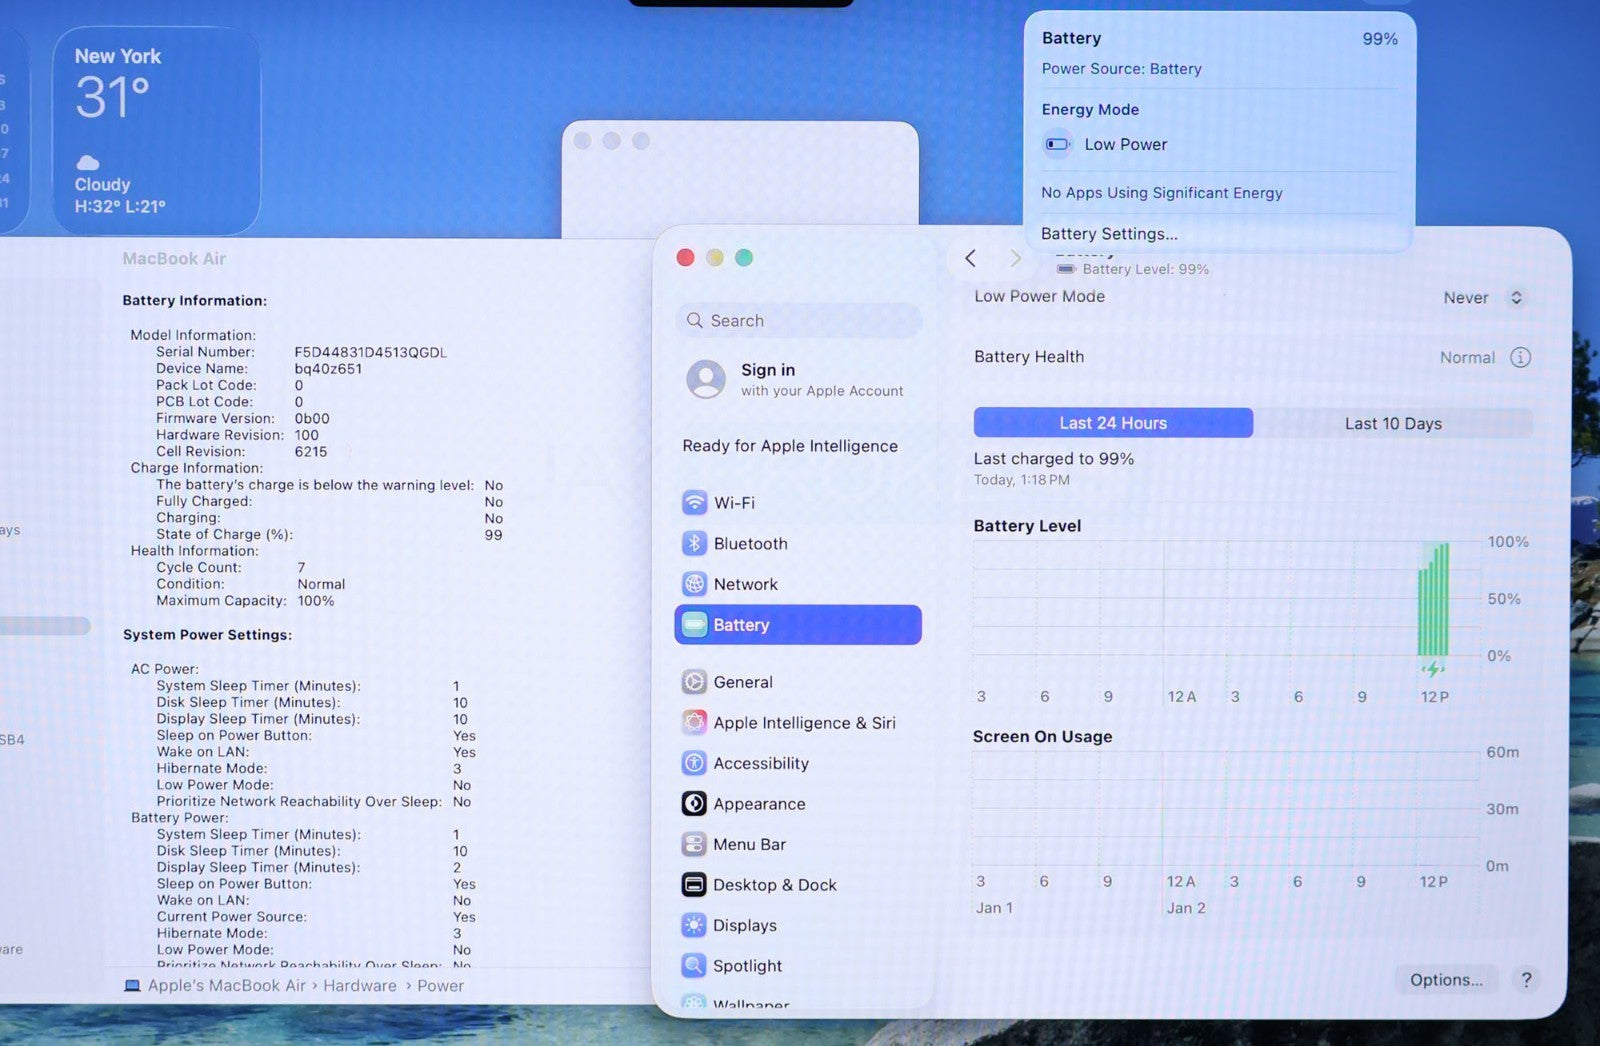Open Battery Settings from the menu
Image resolution: width=1600 pixels, height=1046 pixels.
1109,234
